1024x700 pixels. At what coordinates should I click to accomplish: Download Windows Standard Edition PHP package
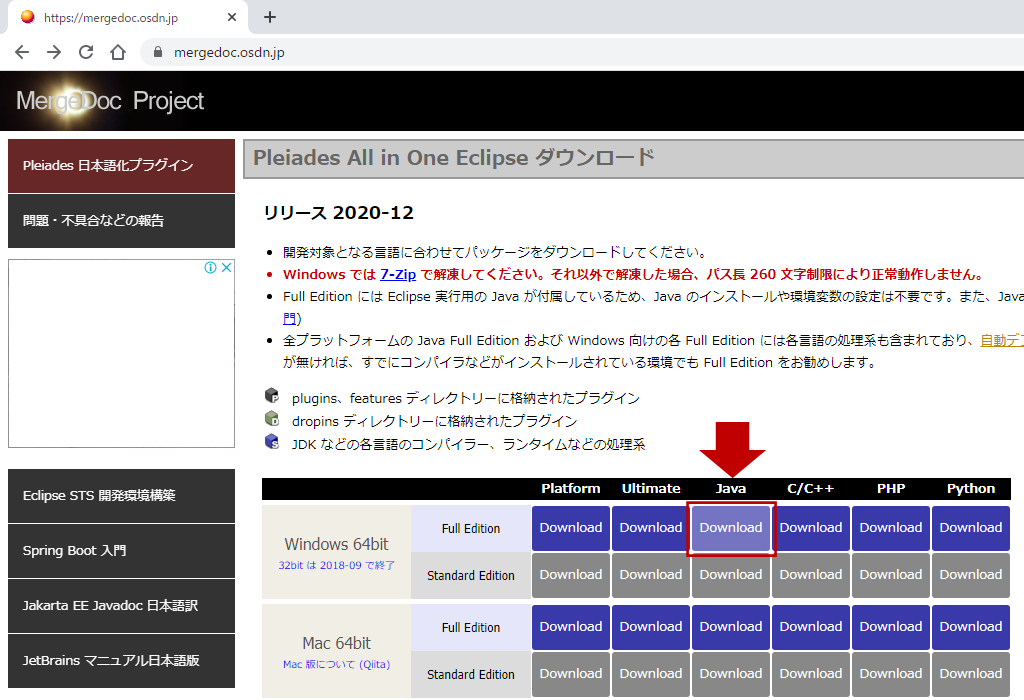(891, 575)
